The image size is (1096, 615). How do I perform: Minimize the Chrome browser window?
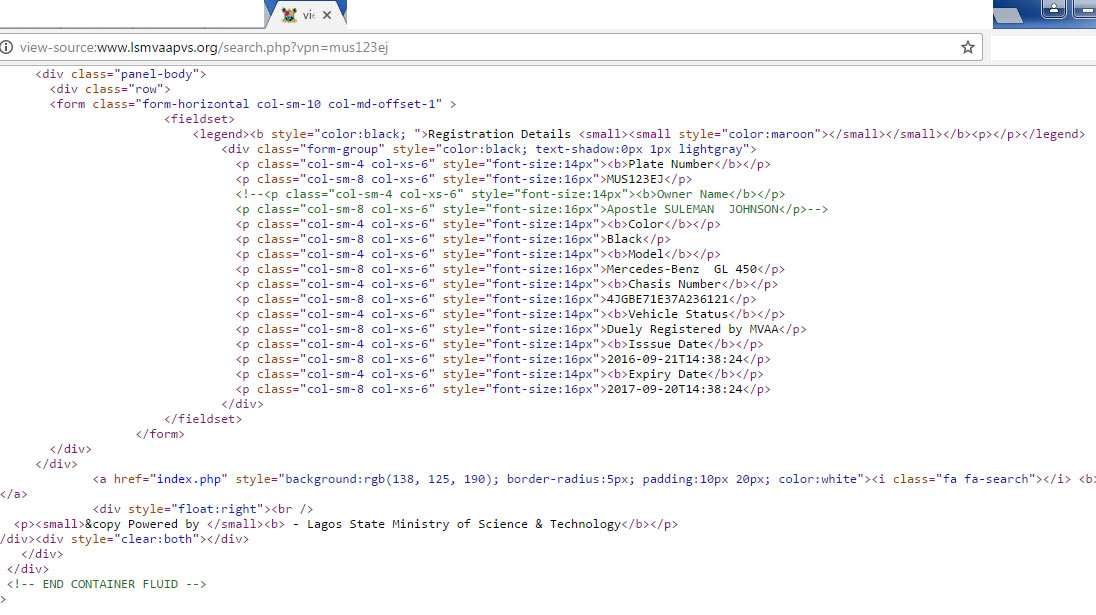point(1085,10)
